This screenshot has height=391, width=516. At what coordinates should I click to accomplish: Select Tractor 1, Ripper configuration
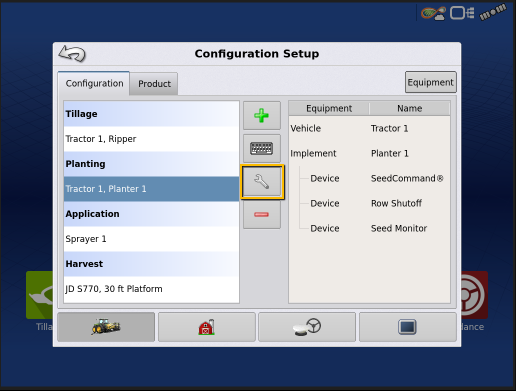(x=151, y=139)
